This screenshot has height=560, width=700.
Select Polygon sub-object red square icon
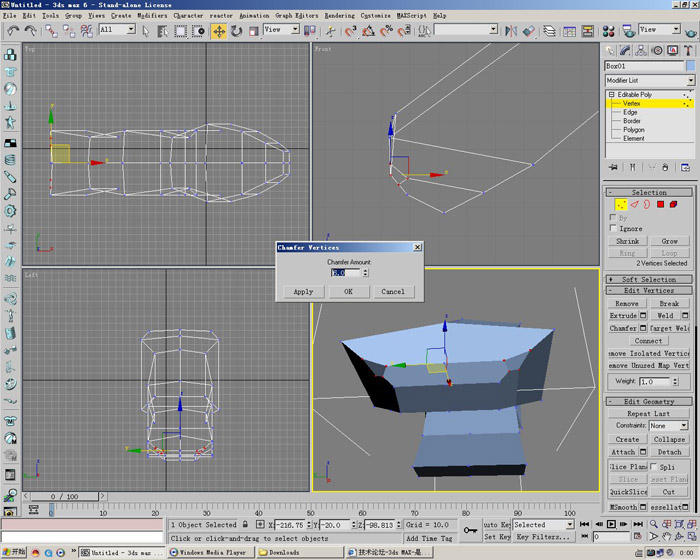(661, 204)
